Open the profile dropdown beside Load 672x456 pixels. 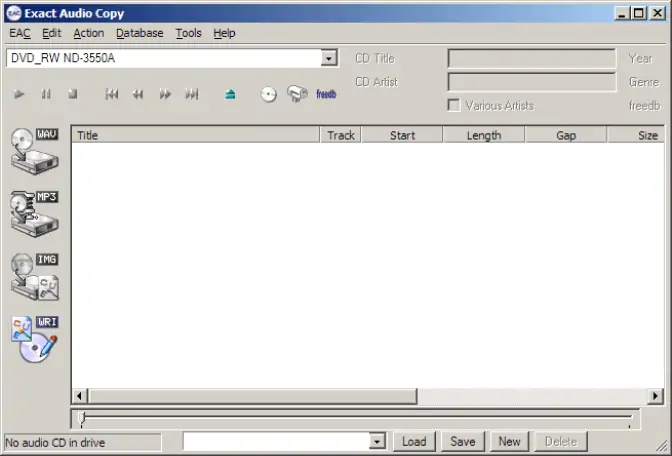coord(377,441)
